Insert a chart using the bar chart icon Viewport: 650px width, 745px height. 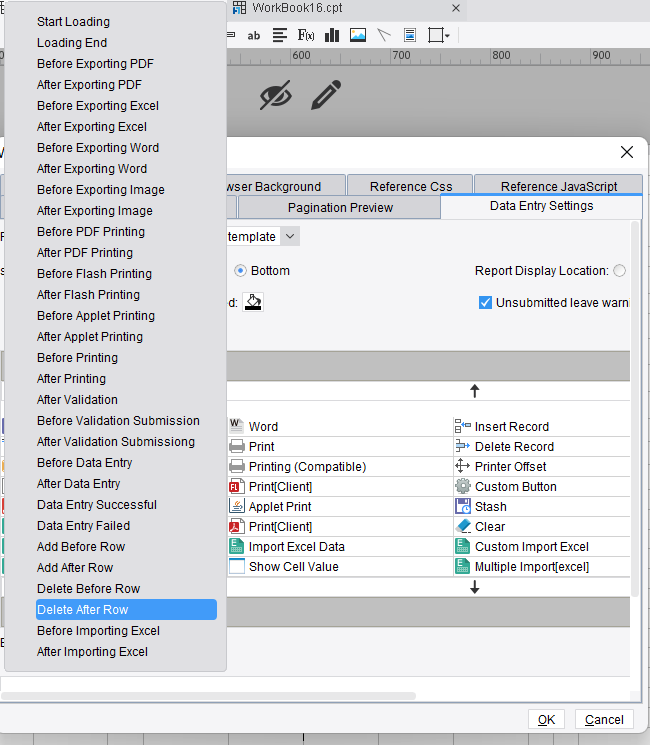click(x=332, y=35)
